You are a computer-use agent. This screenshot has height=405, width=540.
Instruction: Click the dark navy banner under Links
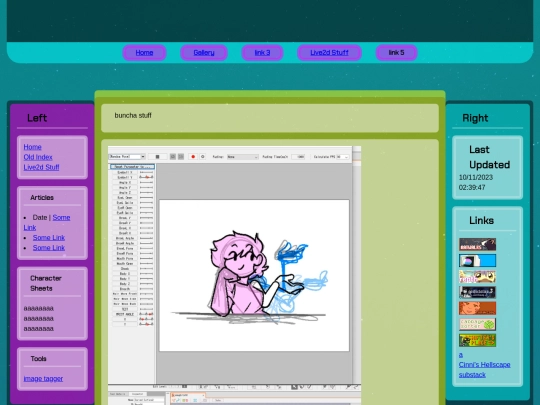(477, 292)
